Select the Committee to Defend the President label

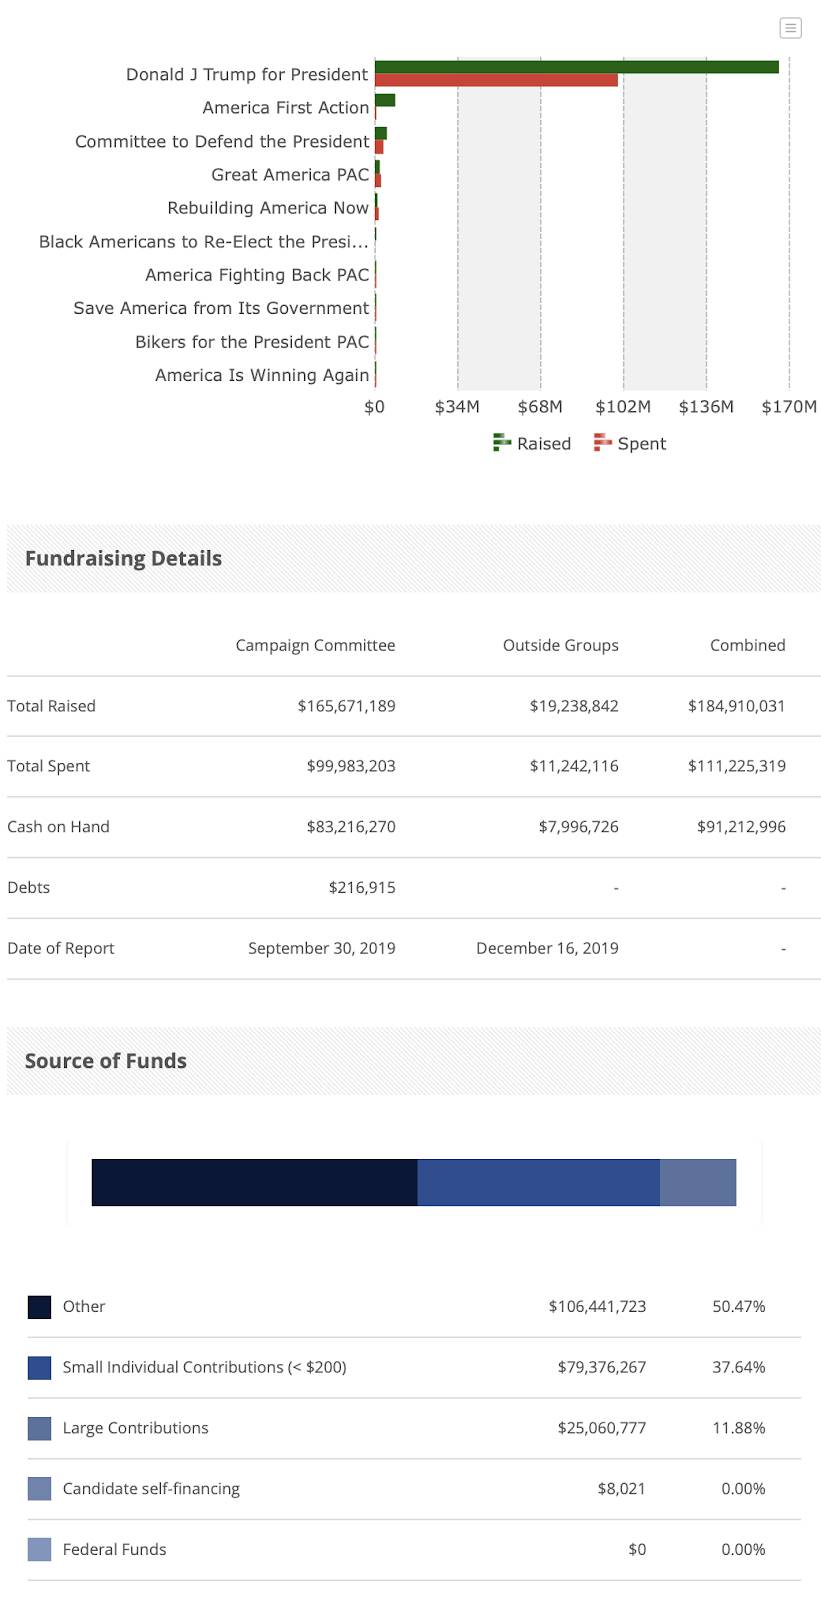pos(222,141)
